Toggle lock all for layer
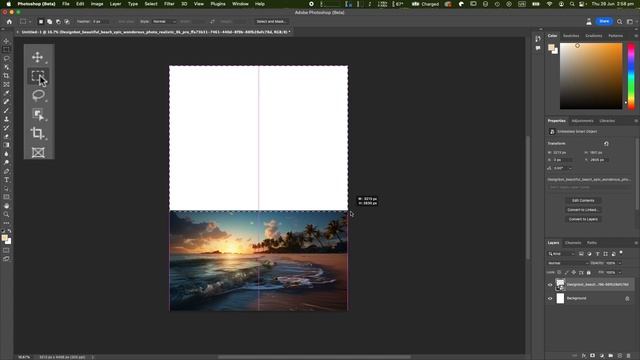The height and width of the screenshot is (360, 640). 589,272
